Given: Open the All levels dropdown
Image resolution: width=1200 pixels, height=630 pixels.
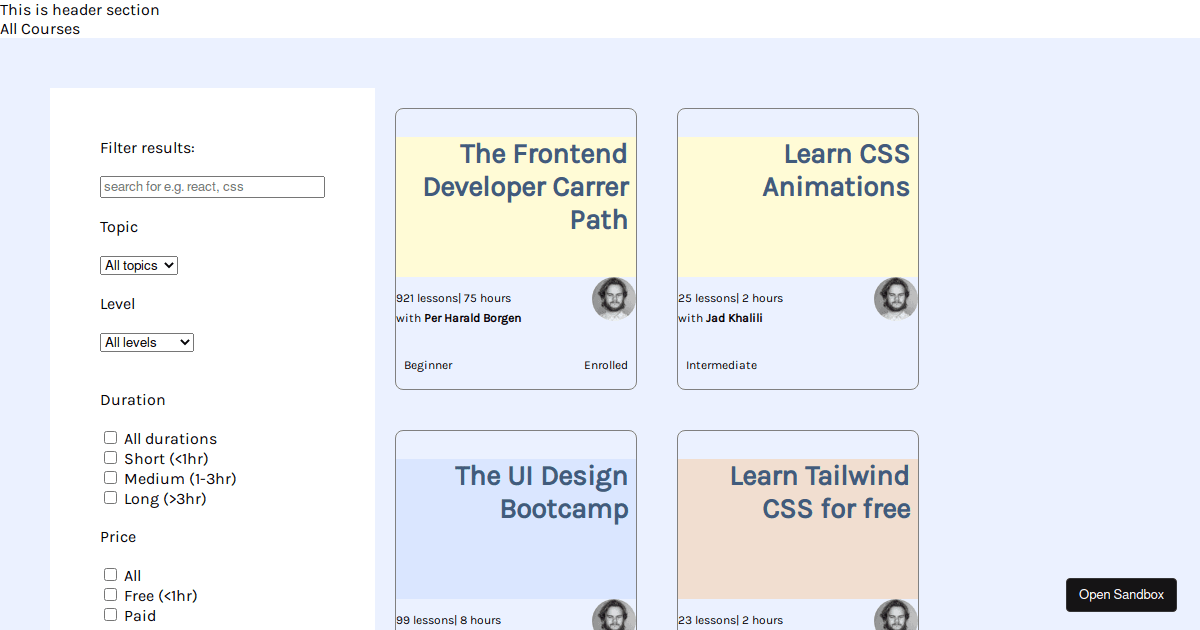Looking at the screenshot, I should click(x=147, y=342).
